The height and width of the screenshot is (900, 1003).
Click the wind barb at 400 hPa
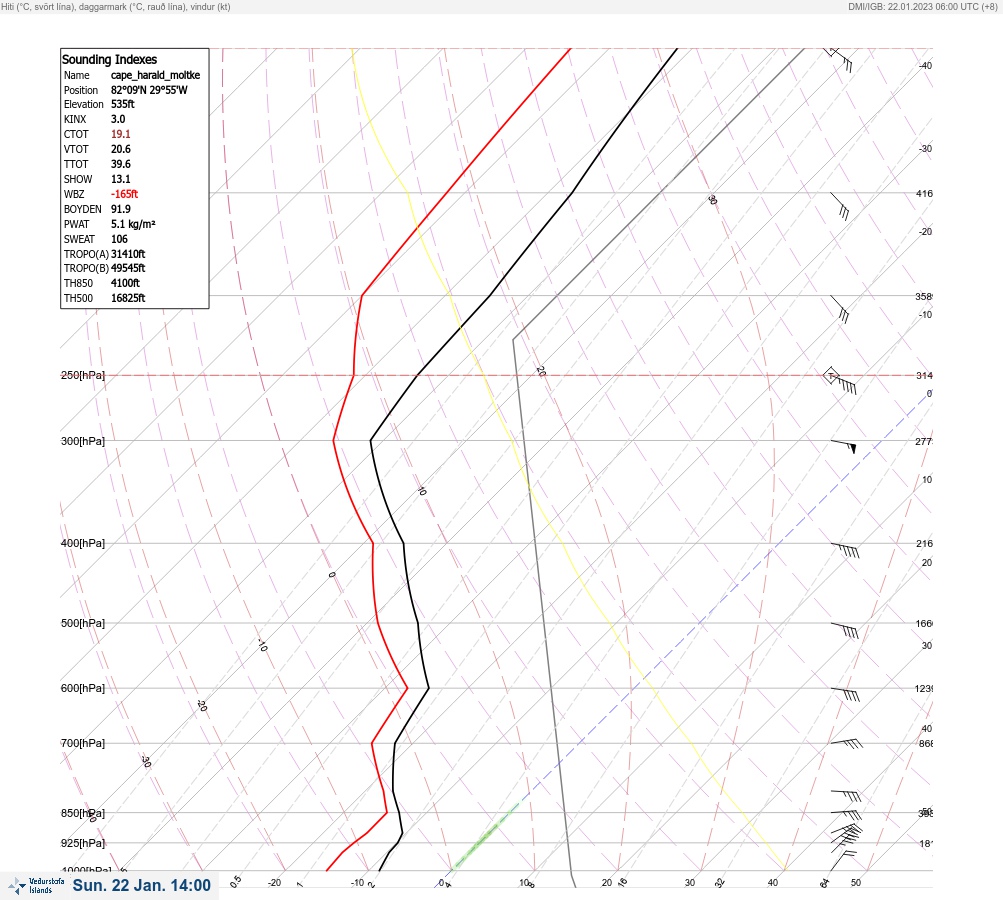click(x=845, y=549)
